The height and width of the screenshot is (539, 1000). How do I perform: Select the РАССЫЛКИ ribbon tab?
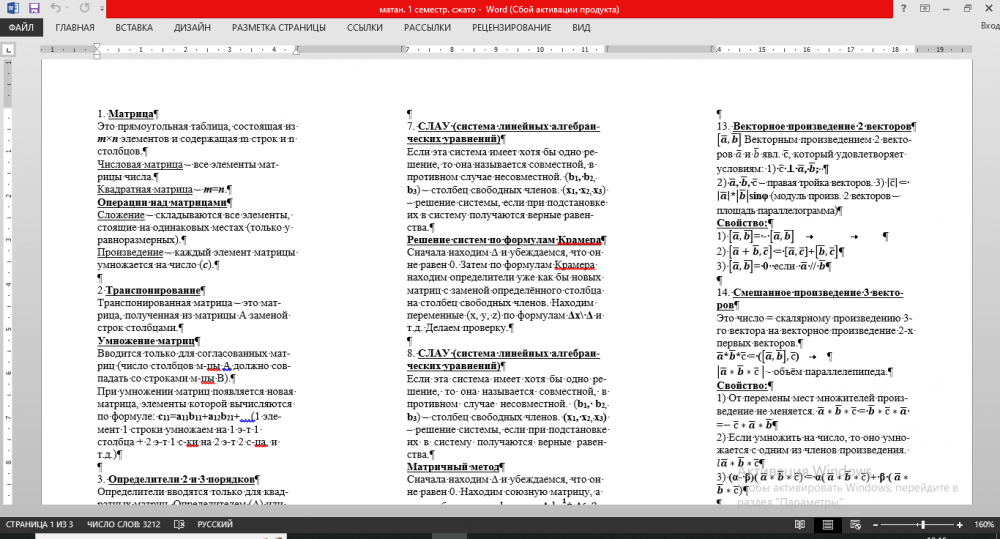pyautogui.click(x=427, y=27)
